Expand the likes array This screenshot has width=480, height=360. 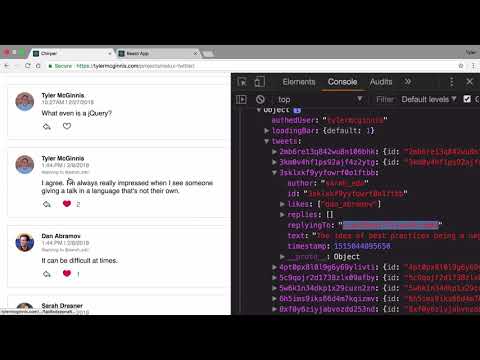tap(282, 204)
